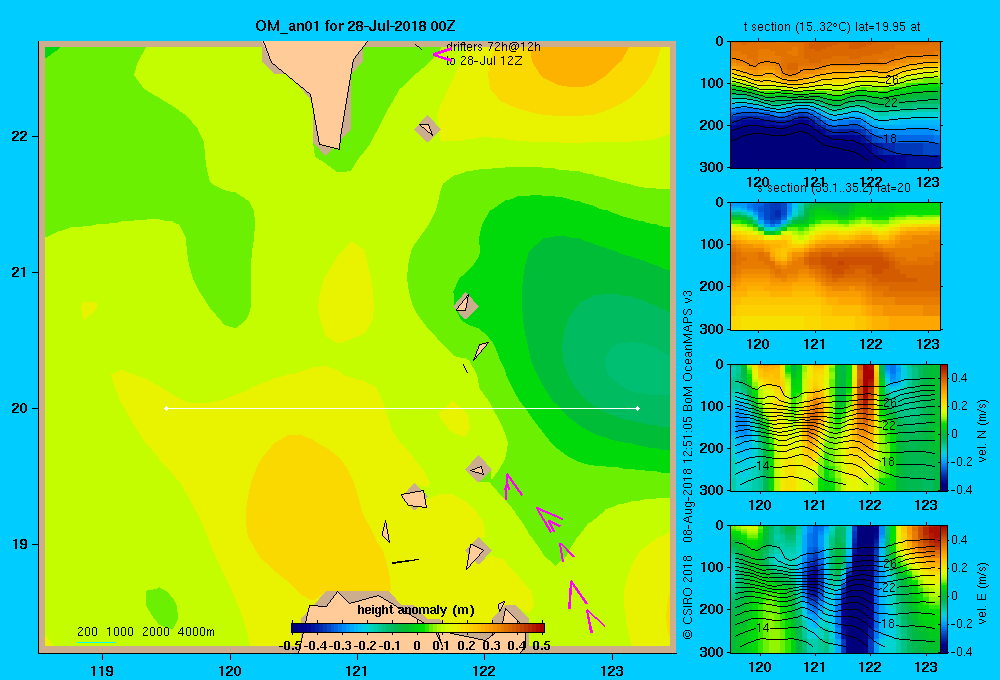Click the 0 midpoint value on height anomaly scale
Screen dimensions: 1000x680
click(x=416, y=646)
